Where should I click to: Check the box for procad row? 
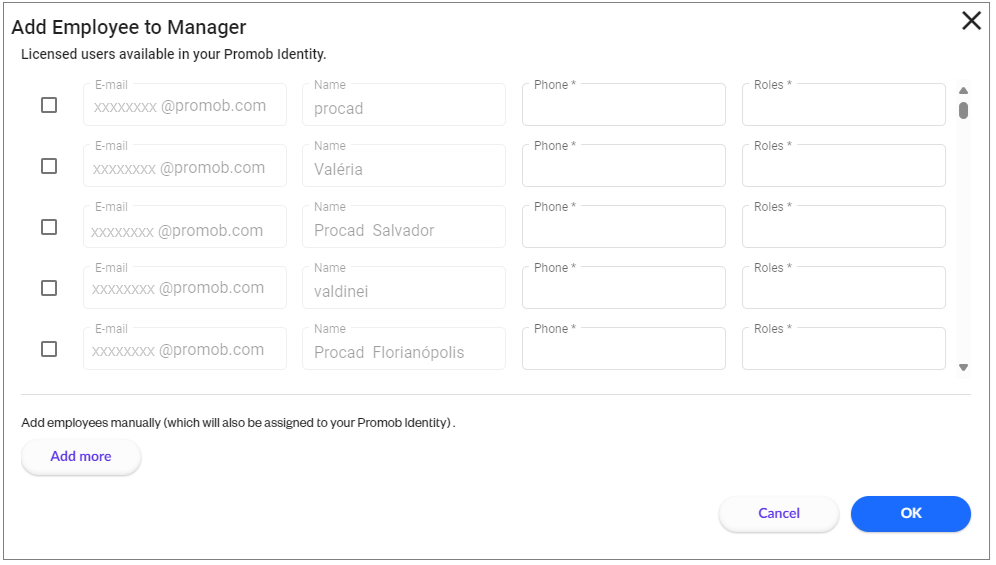point(49,105)
